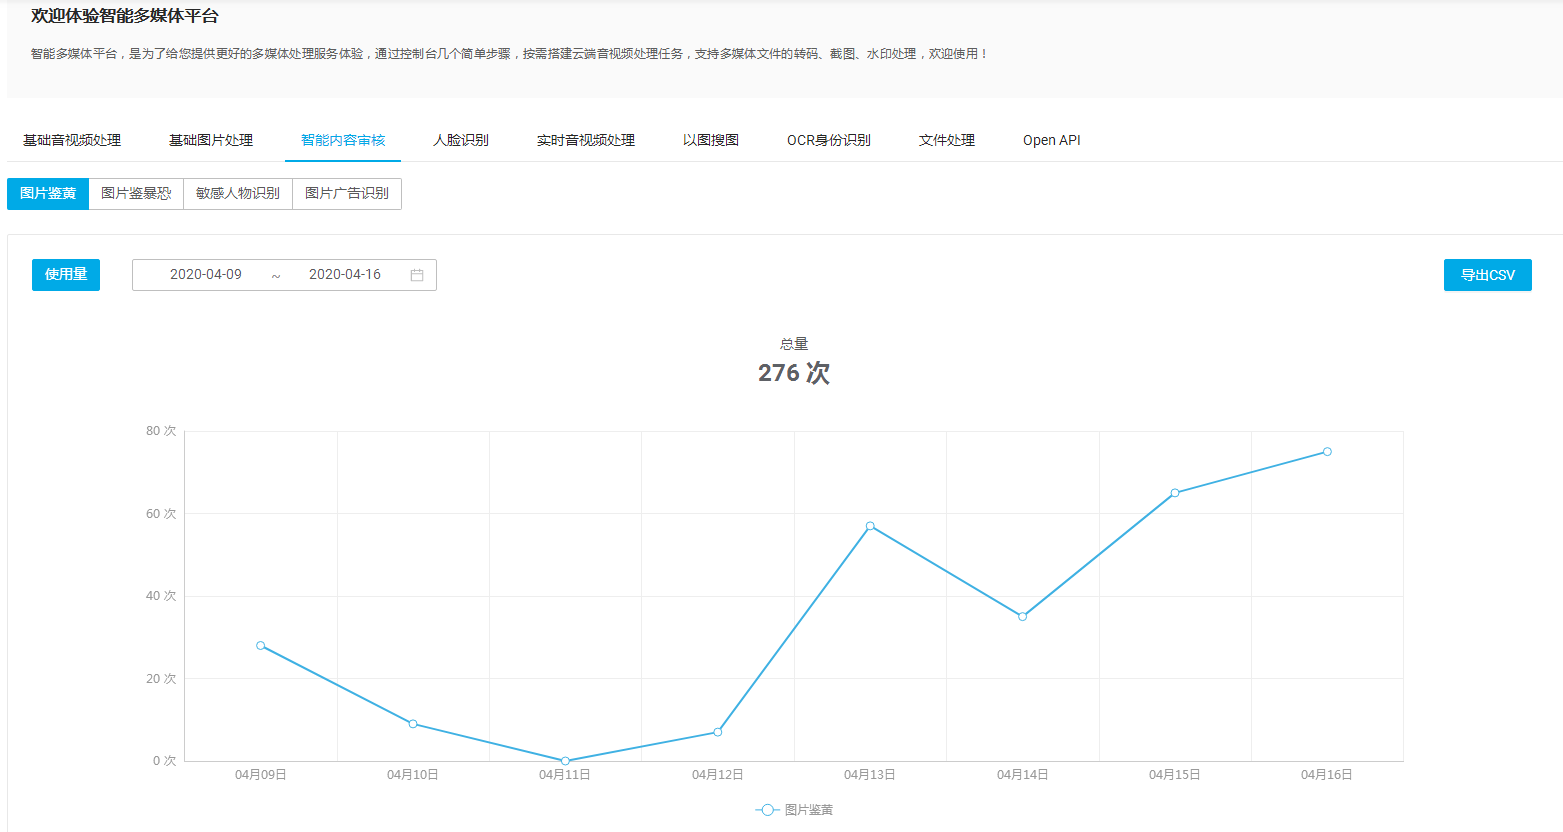Click the 04月10日 x-axis label
This screenshot has height=832, width=1563.
click(x=413, y=775)
